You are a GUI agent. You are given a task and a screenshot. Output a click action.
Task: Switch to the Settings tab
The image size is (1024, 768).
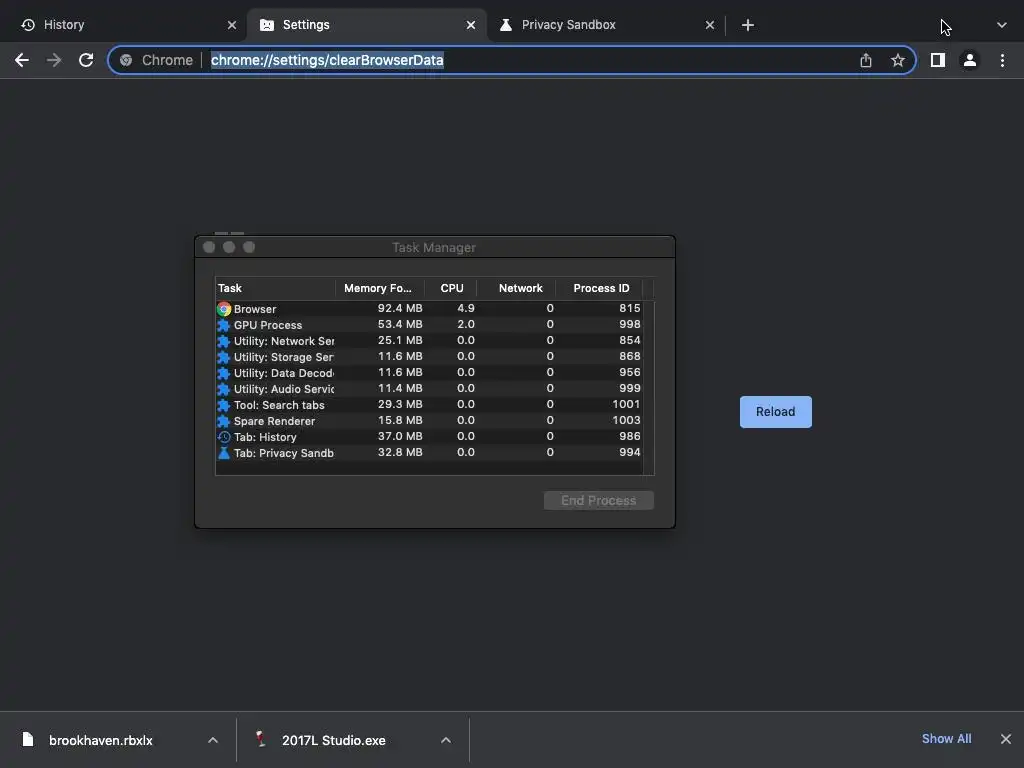click(366, 25)
